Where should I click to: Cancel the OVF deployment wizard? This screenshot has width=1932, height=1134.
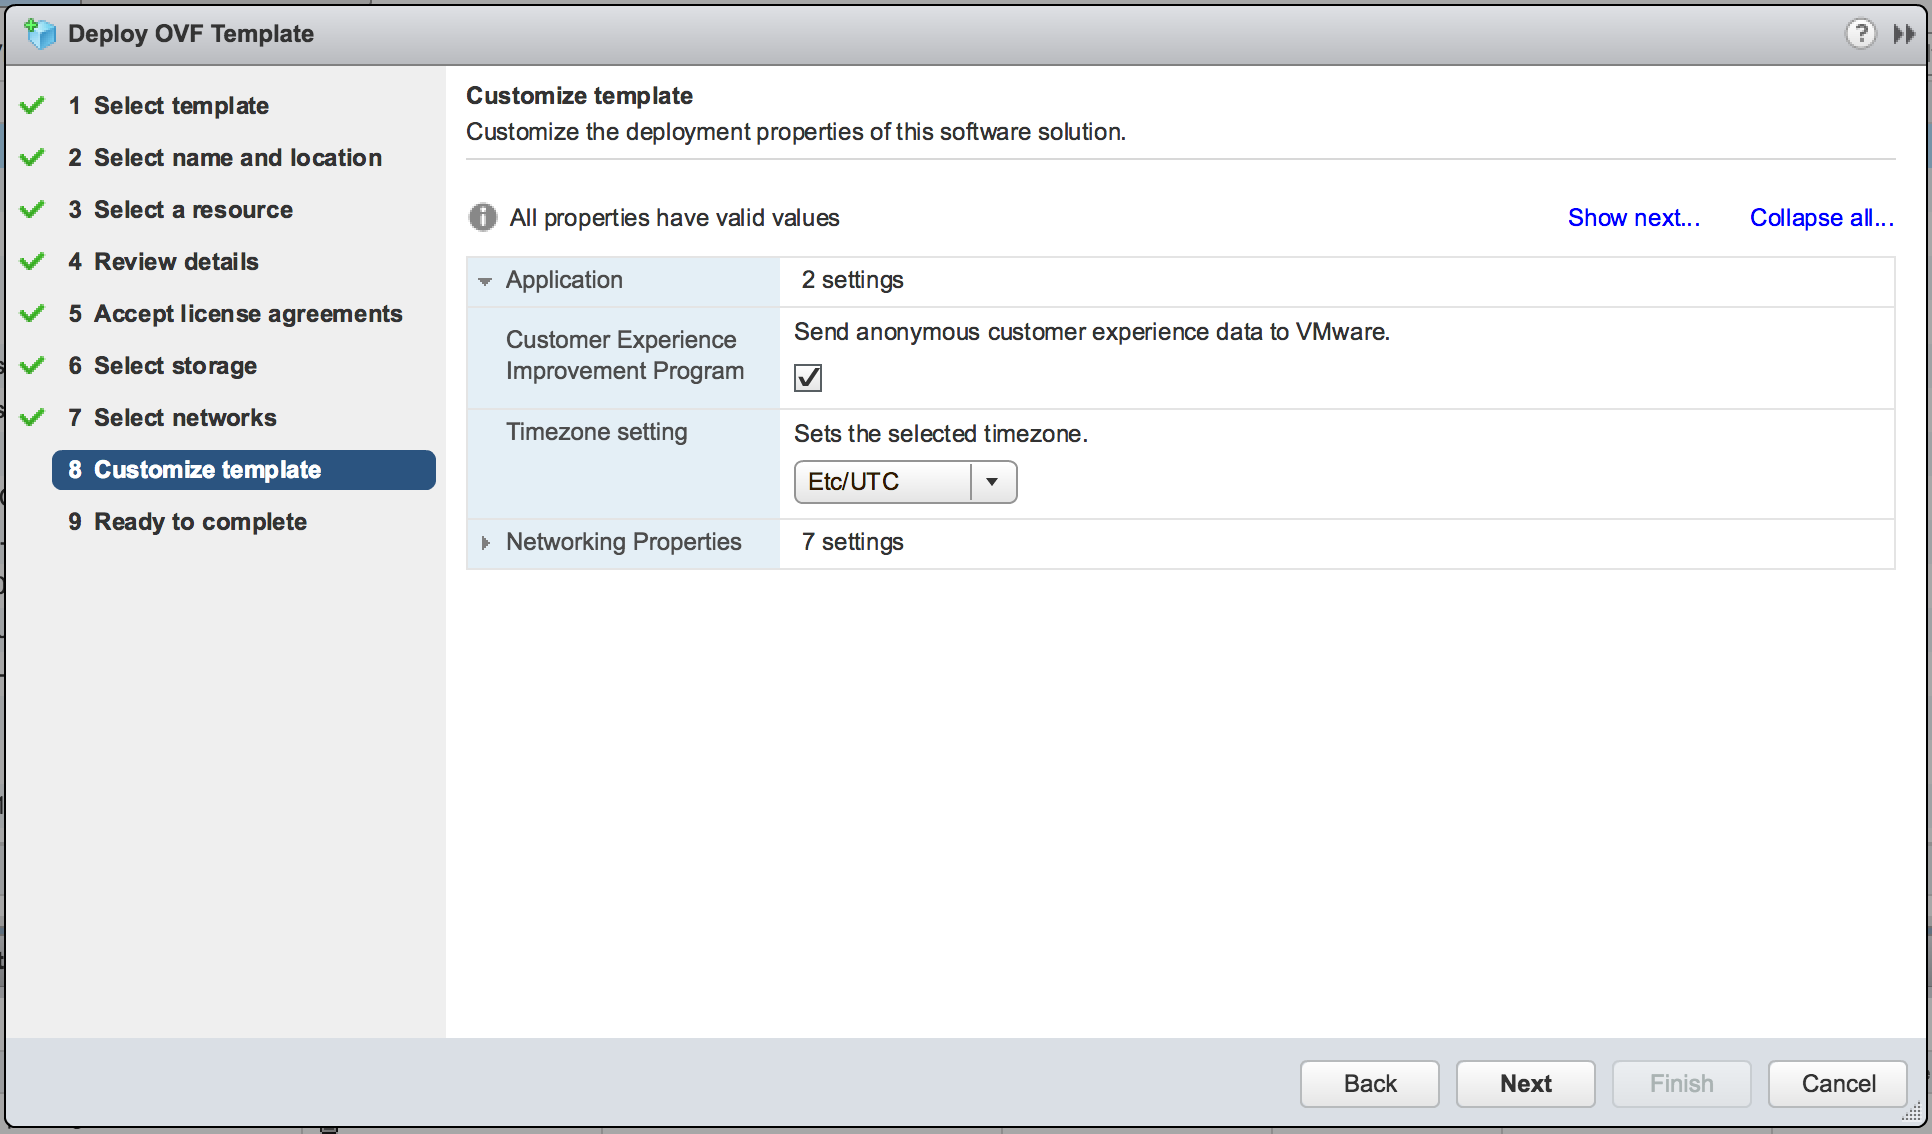1837,1083
